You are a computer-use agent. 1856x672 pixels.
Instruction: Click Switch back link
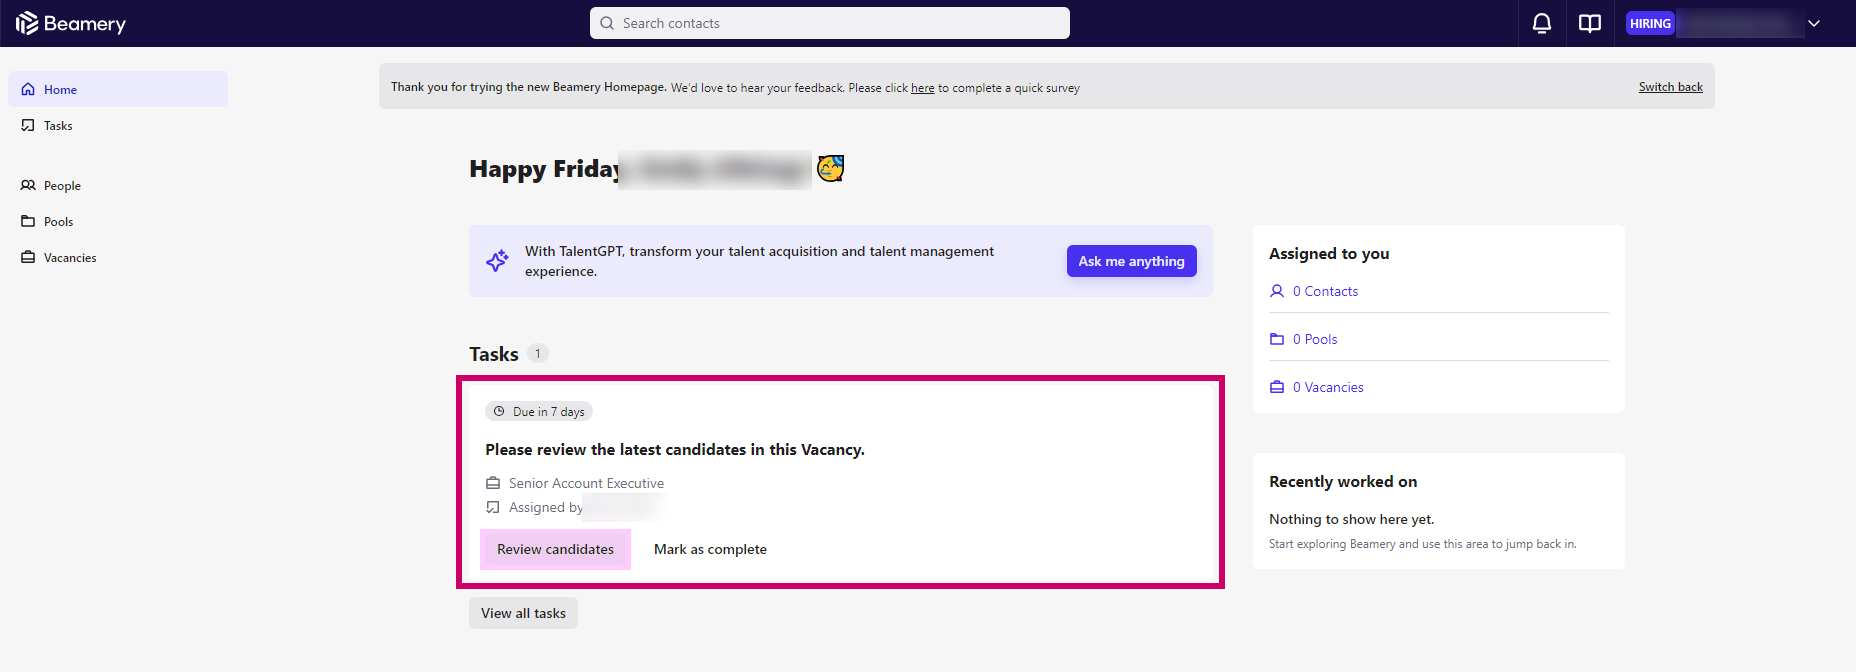[1670, 87]
